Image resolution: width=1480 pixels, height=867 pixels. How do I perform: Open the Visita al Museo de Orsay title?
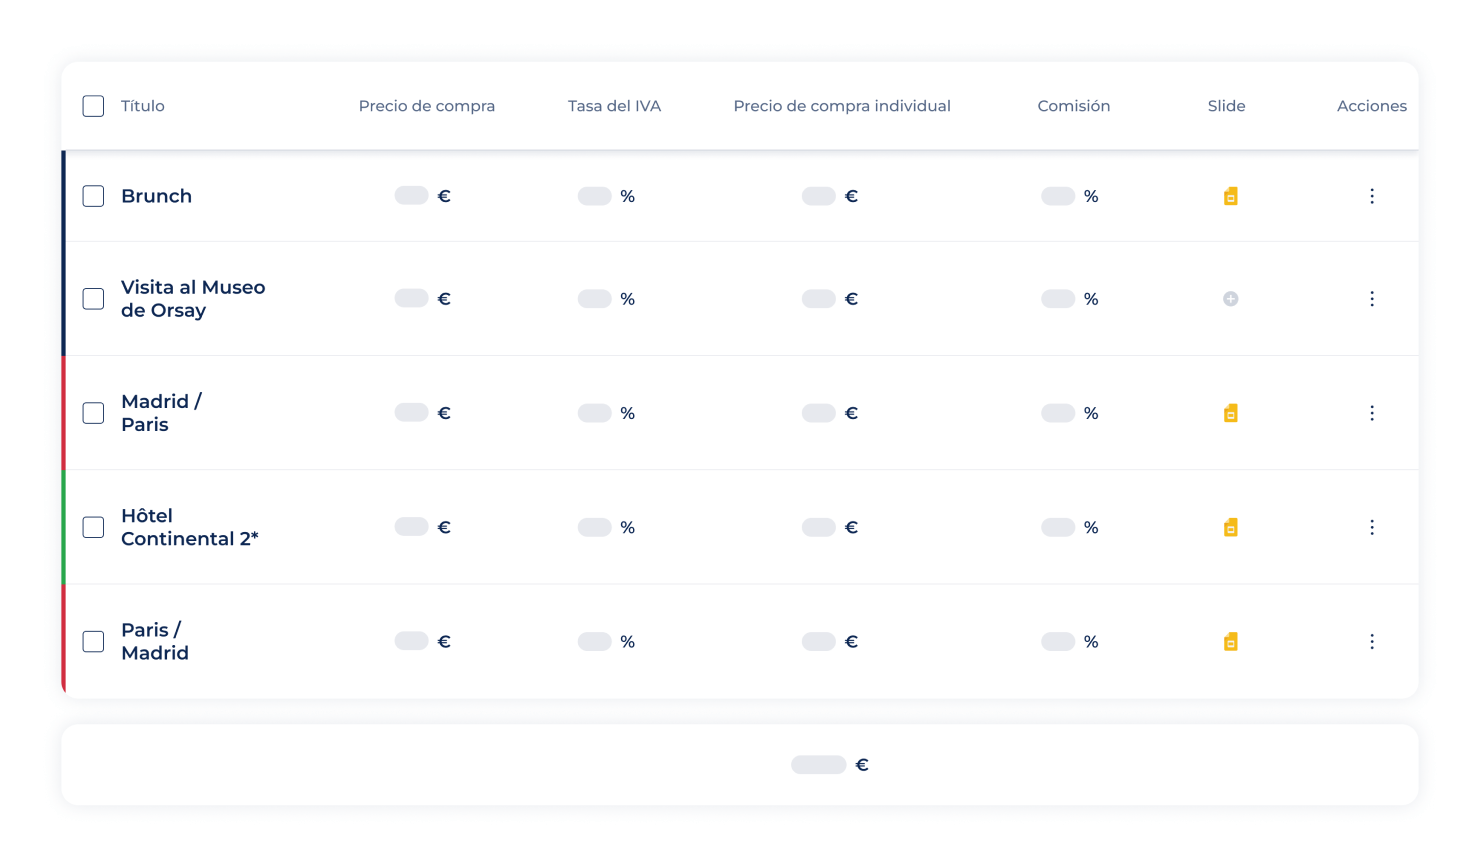pyautogui.click(x=193, y=299)
